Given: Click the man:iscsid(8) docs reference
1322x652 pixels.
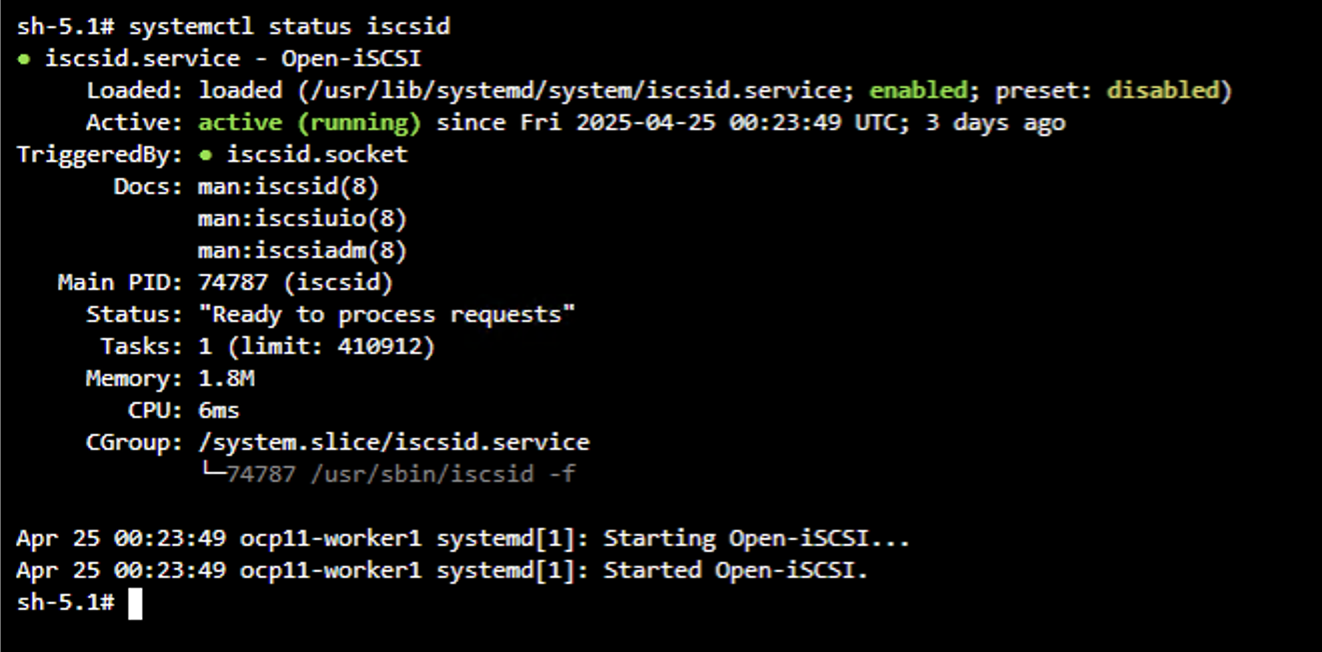Looking at the screenshot, I should pyautogui.click(x=288, y=187).
